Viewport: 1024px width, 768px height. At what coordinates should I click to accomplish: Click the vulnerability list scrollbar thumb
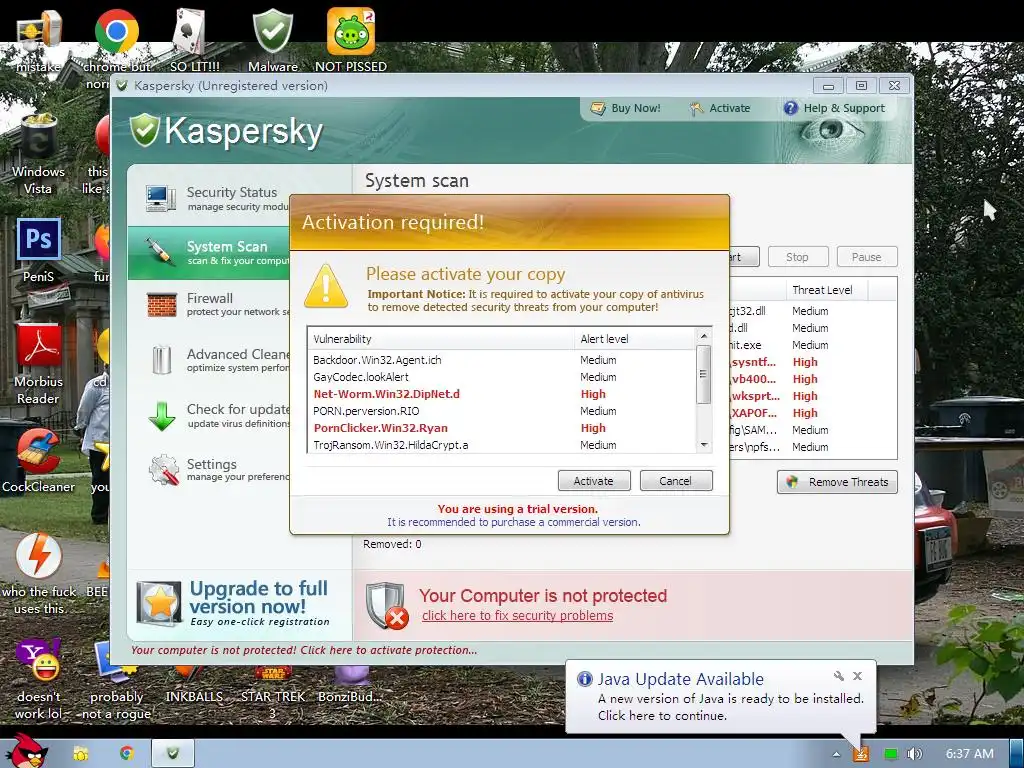703,374
